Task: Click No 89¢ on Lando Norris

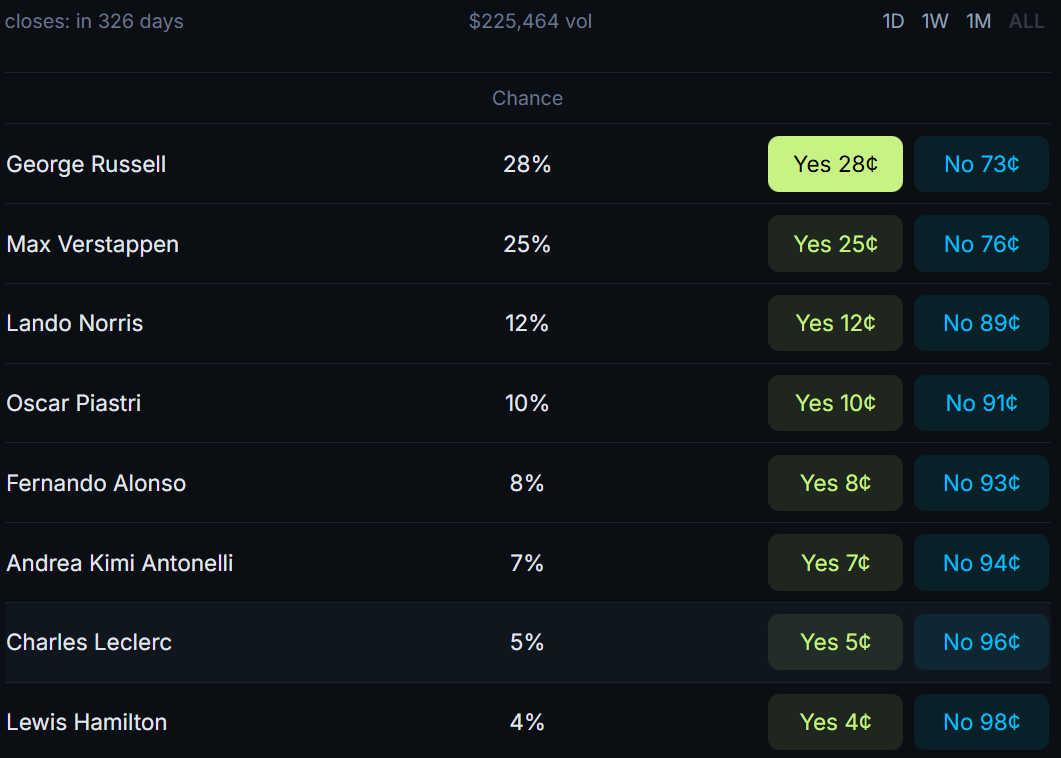Action: point(981,323)
